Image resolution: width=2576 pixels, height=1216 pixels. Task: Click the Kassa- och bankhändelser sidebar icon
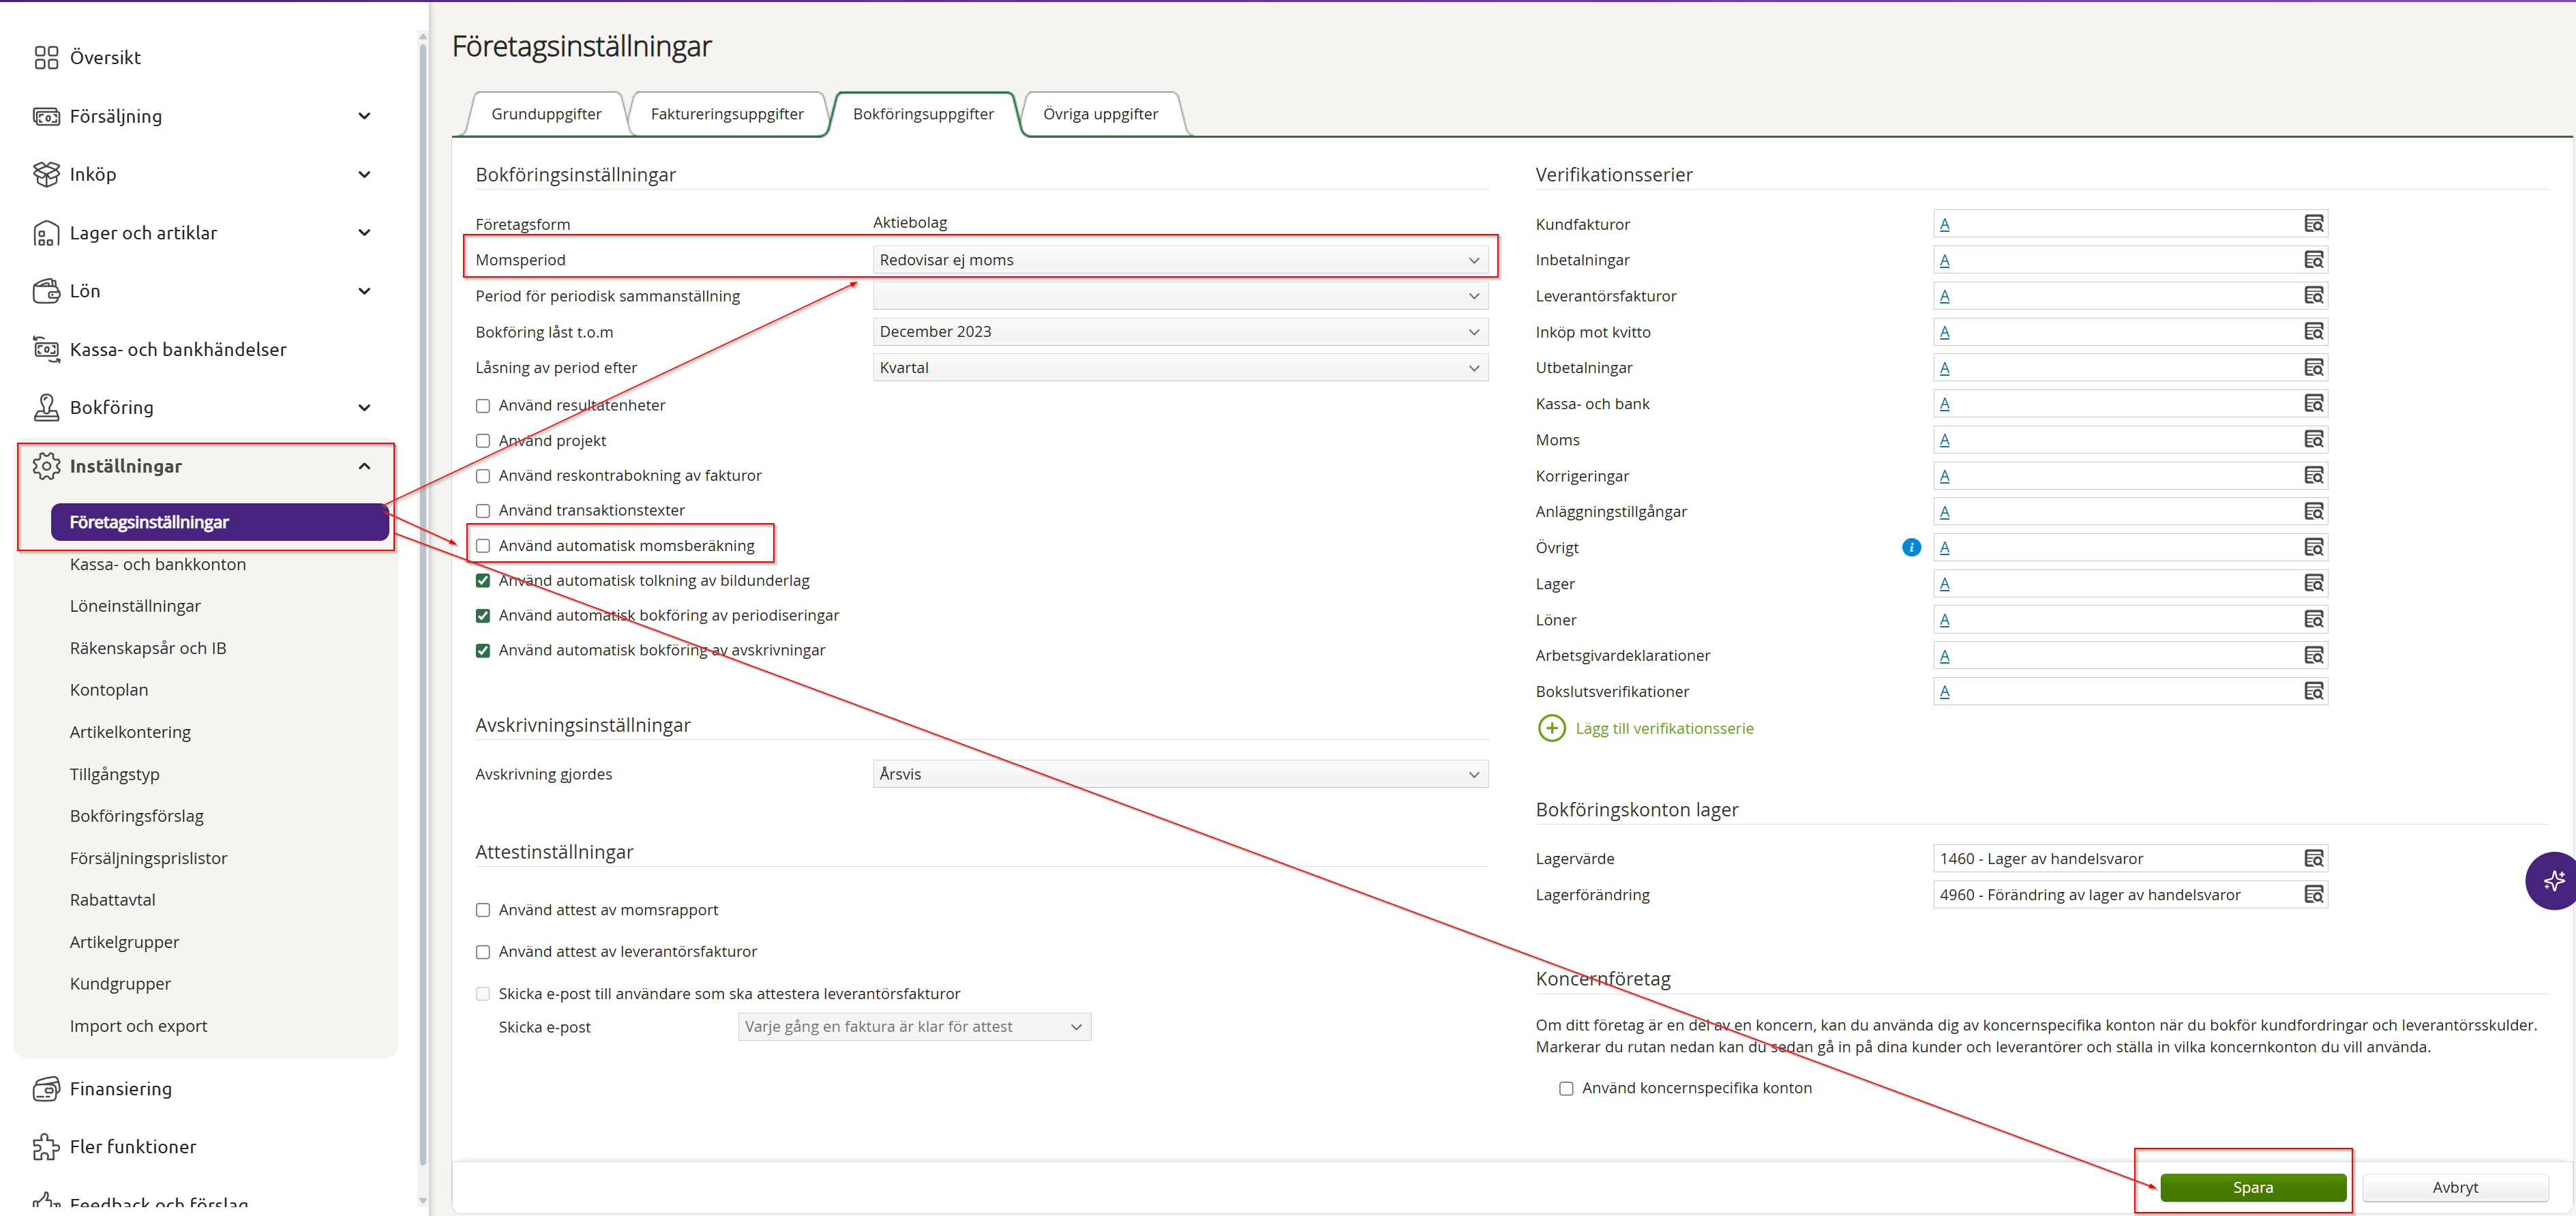point(46,349)
